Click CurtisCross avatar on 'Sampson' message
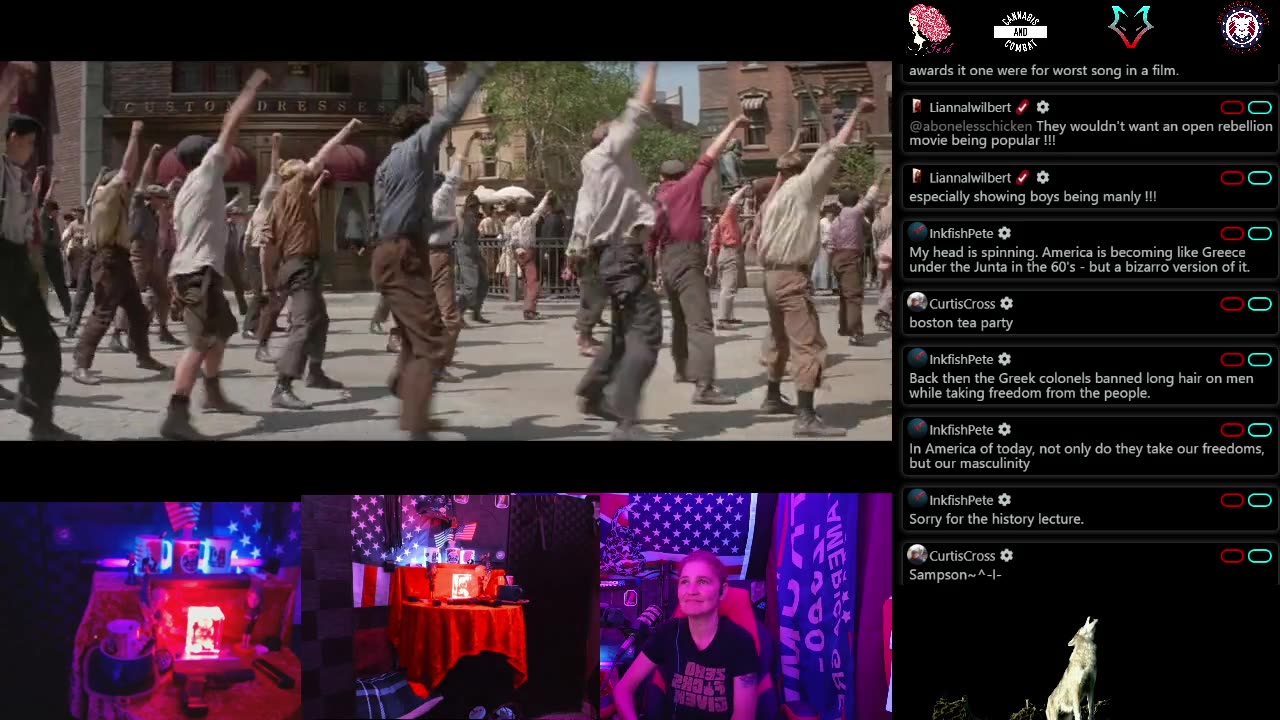 coord(917,554)
